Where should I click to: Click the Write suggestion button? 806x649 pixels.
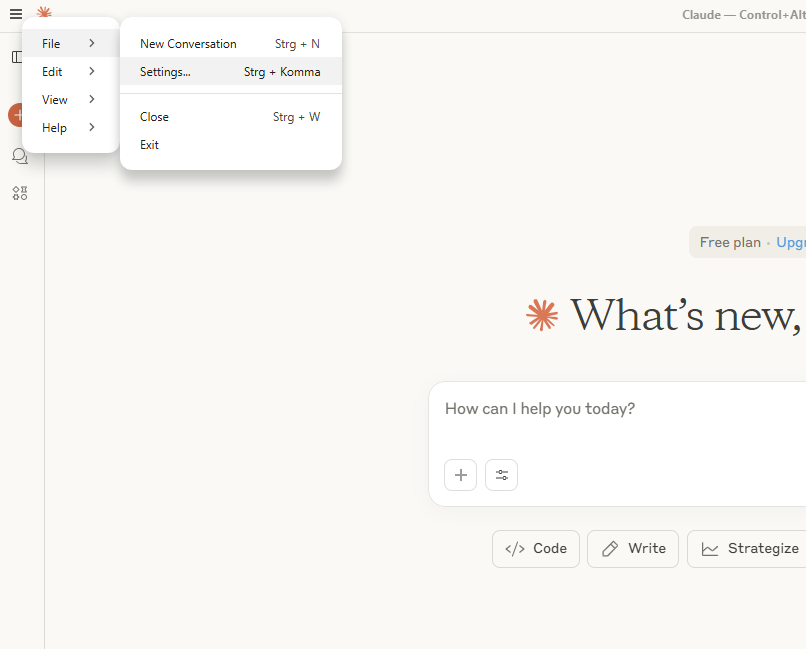click(x=633, y=549)
